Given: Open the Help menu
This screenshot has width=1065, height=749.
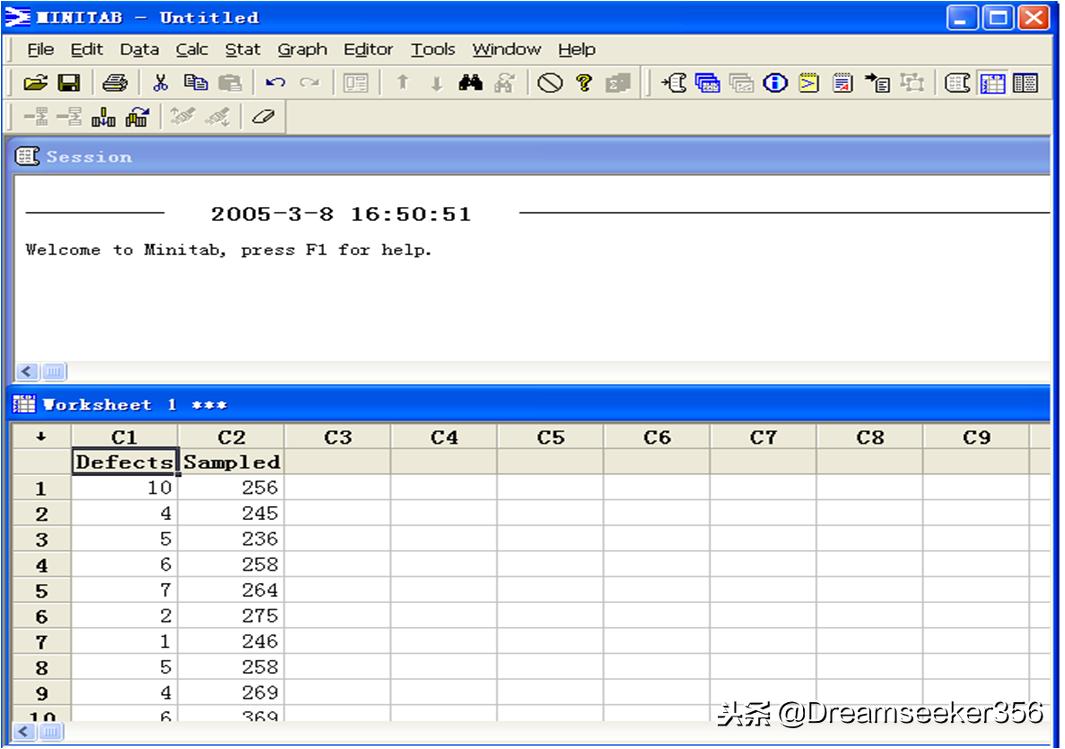Looking at the screenshot, I should pyautogui.click(x=577, y=50).
